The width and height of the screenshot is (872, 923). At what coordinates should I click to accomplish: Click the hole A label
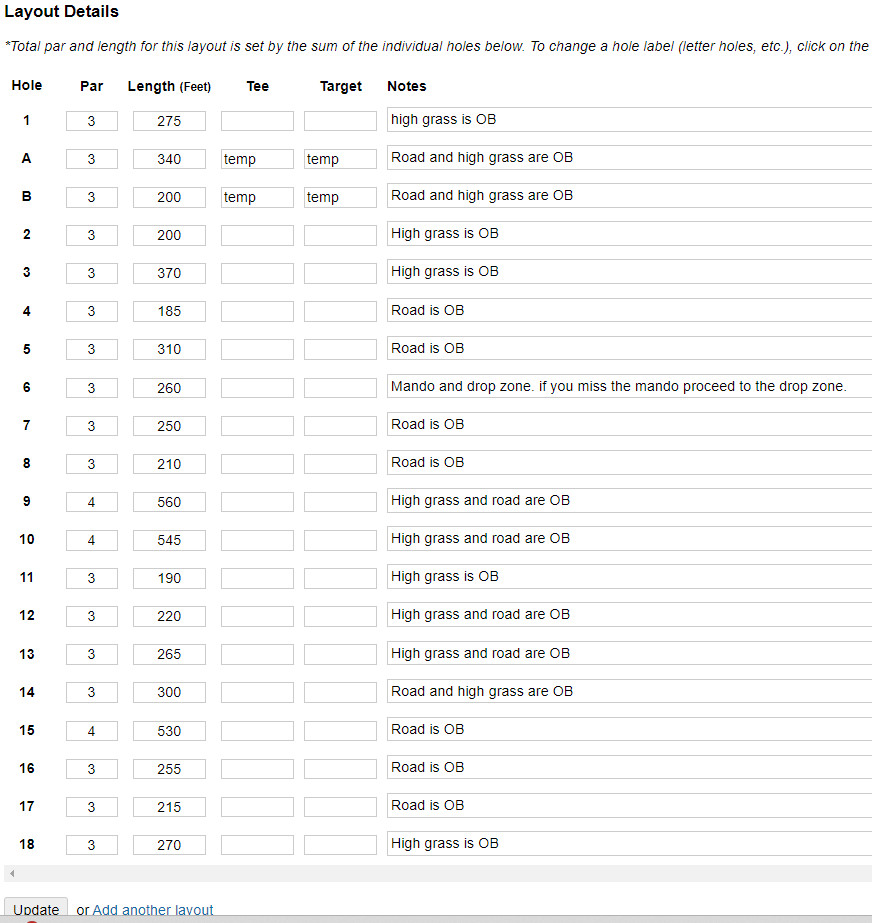(27, 158)
